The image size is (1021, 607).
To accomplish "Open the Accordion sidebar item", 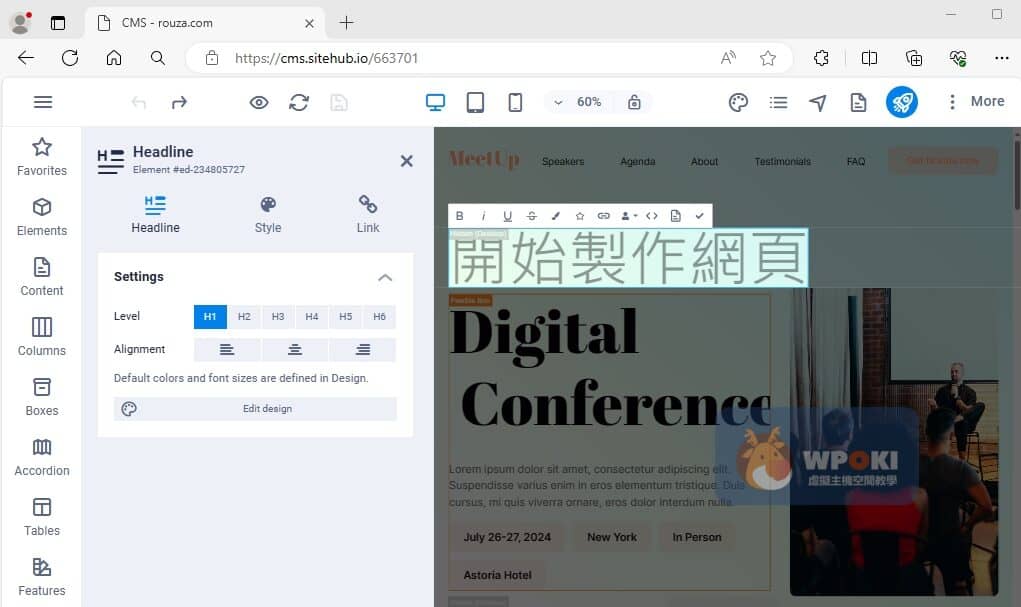I will click(x=42, y=456).
